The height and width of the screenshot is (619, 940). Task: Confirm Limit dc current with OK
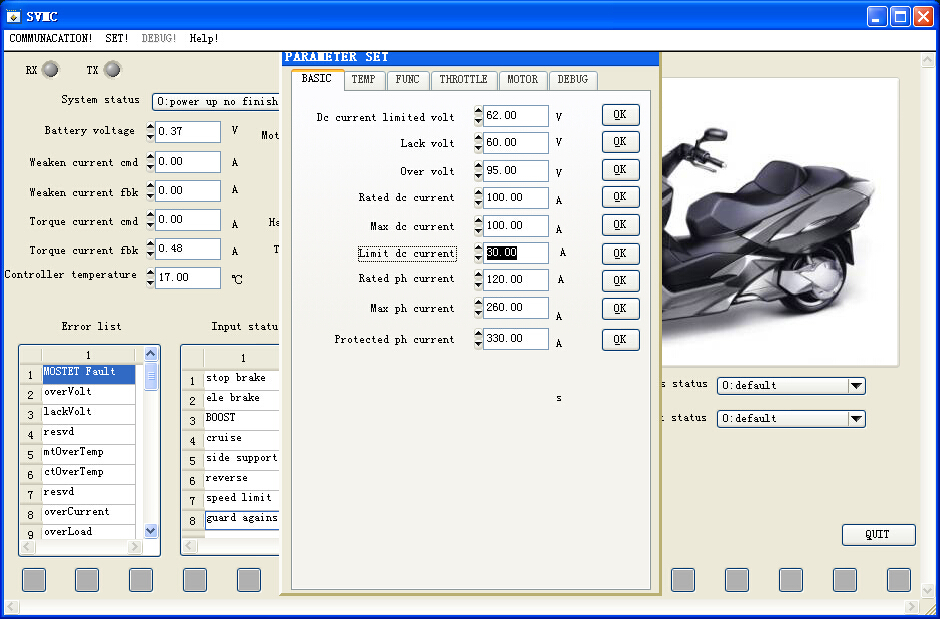pos(620,253)
